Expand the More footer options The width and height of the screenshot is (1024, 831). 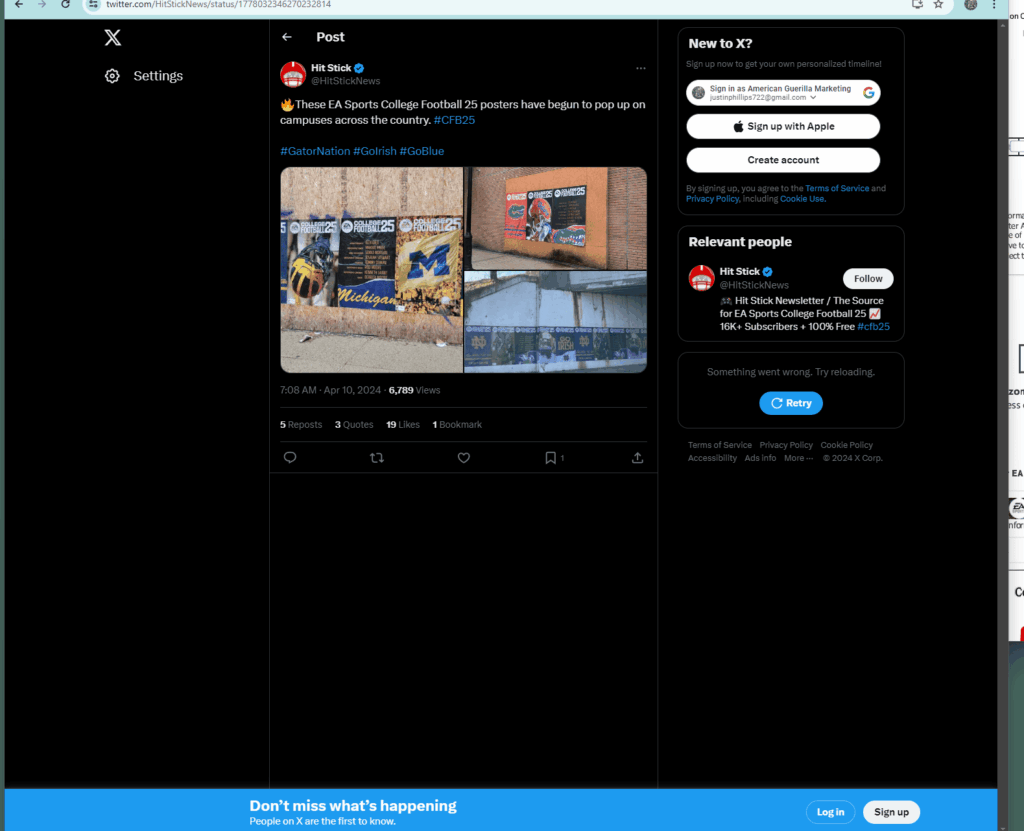[798, 458]
